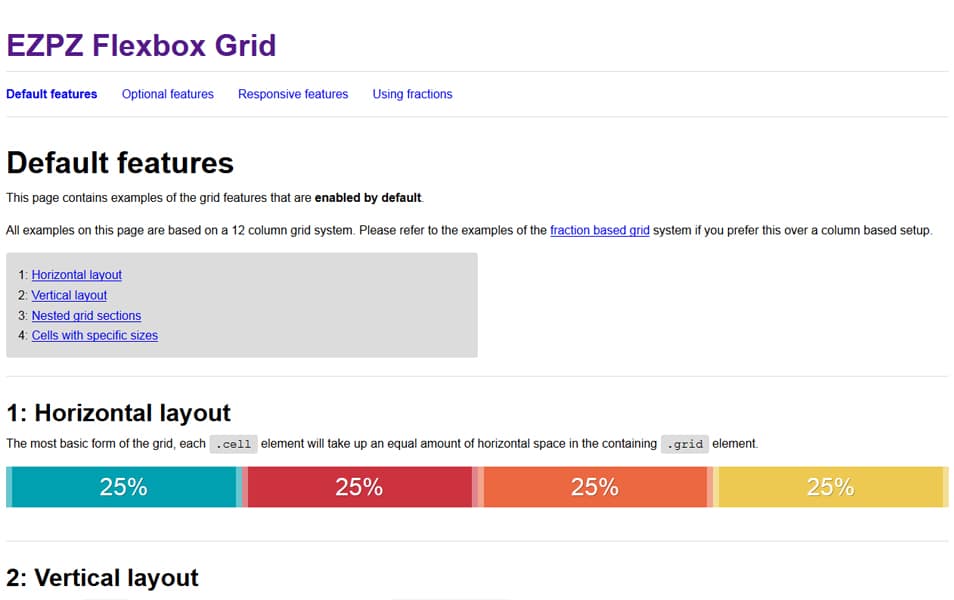Click the bold 'enabled by default' text
Viewport: 954px width, 600px height.
click(368, 198)
